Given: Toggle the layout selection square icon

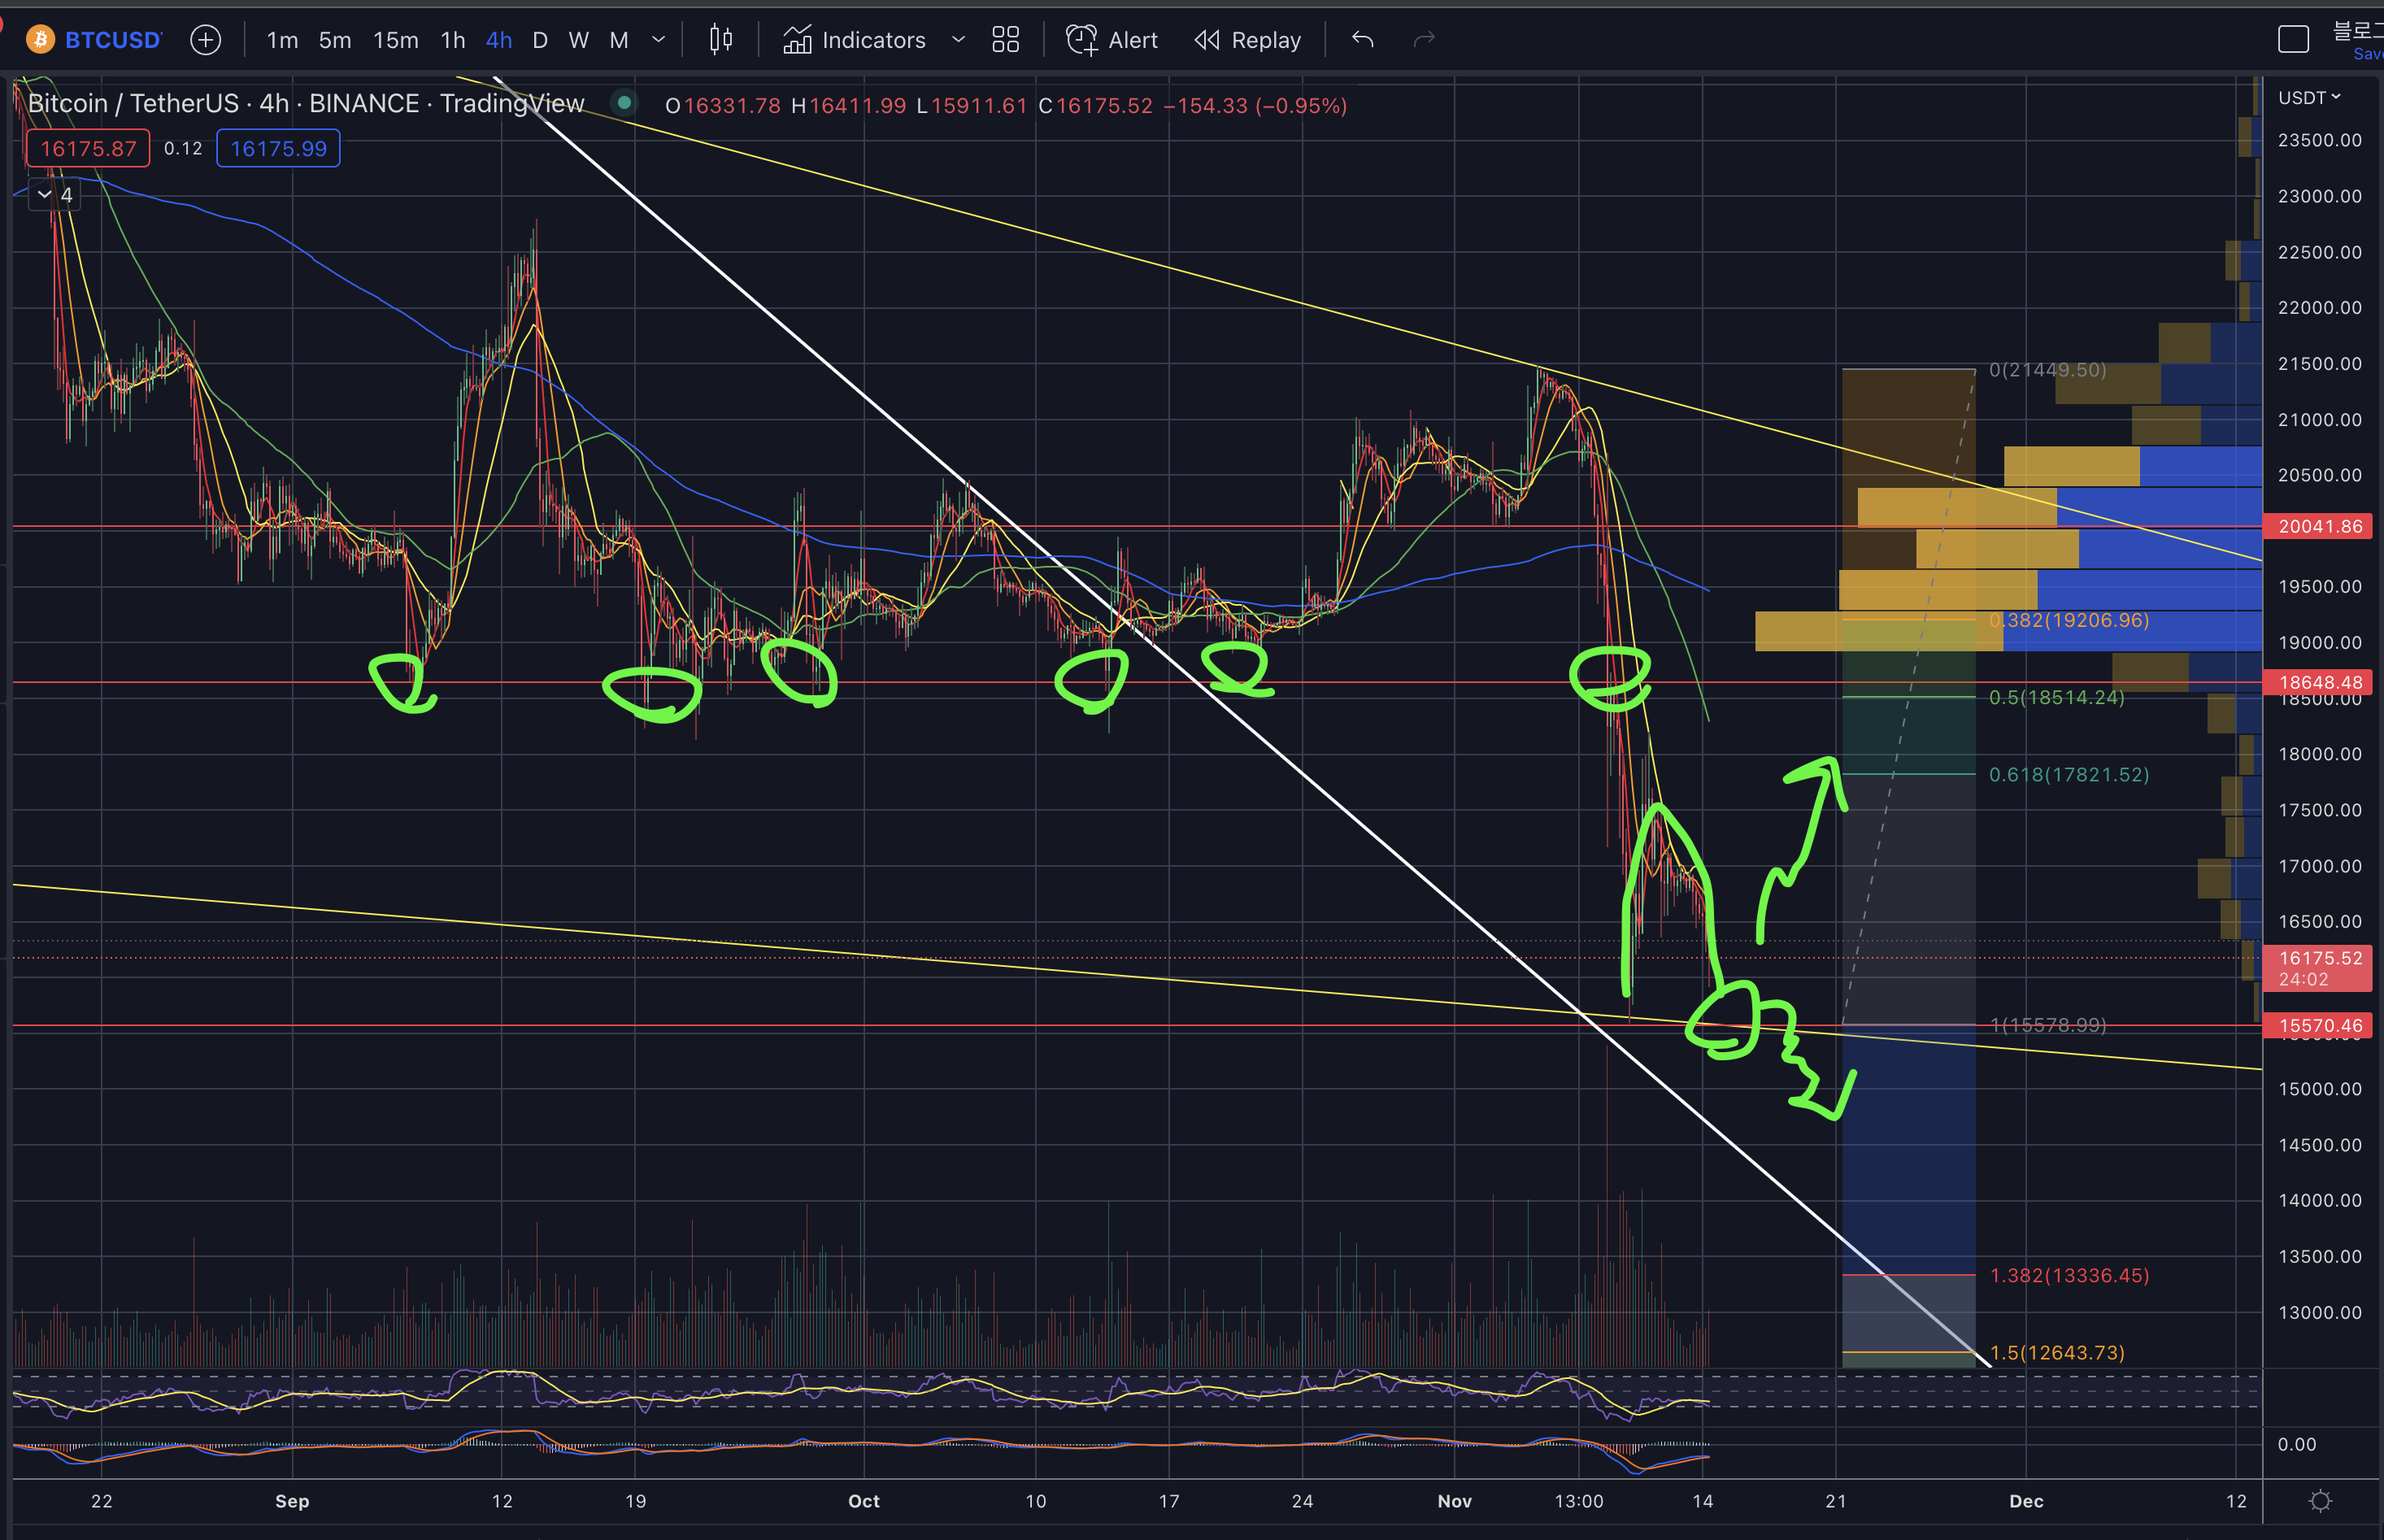Looking at the screenshot, I should (x=2293, y=40).
